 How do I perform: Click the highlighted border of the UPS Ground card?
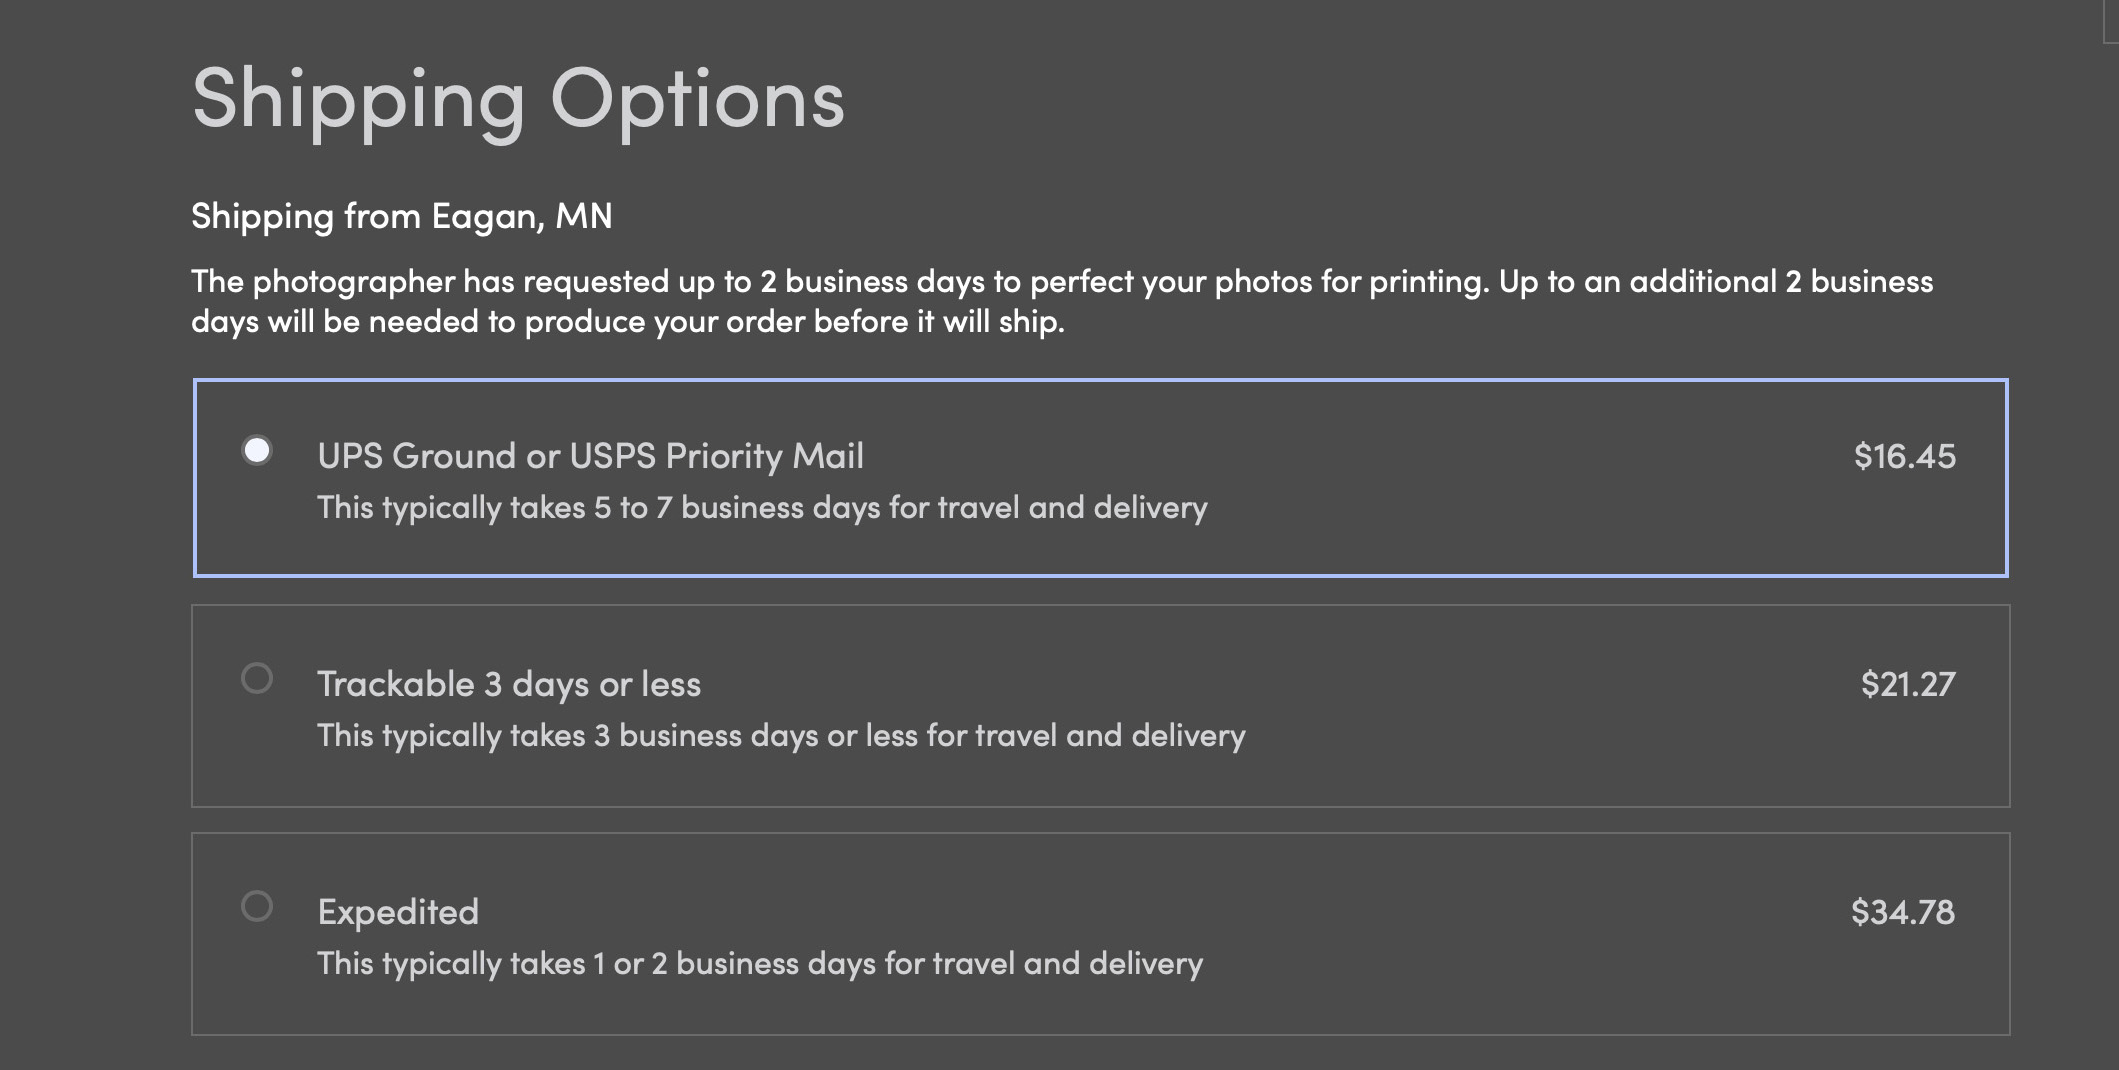1100,381
